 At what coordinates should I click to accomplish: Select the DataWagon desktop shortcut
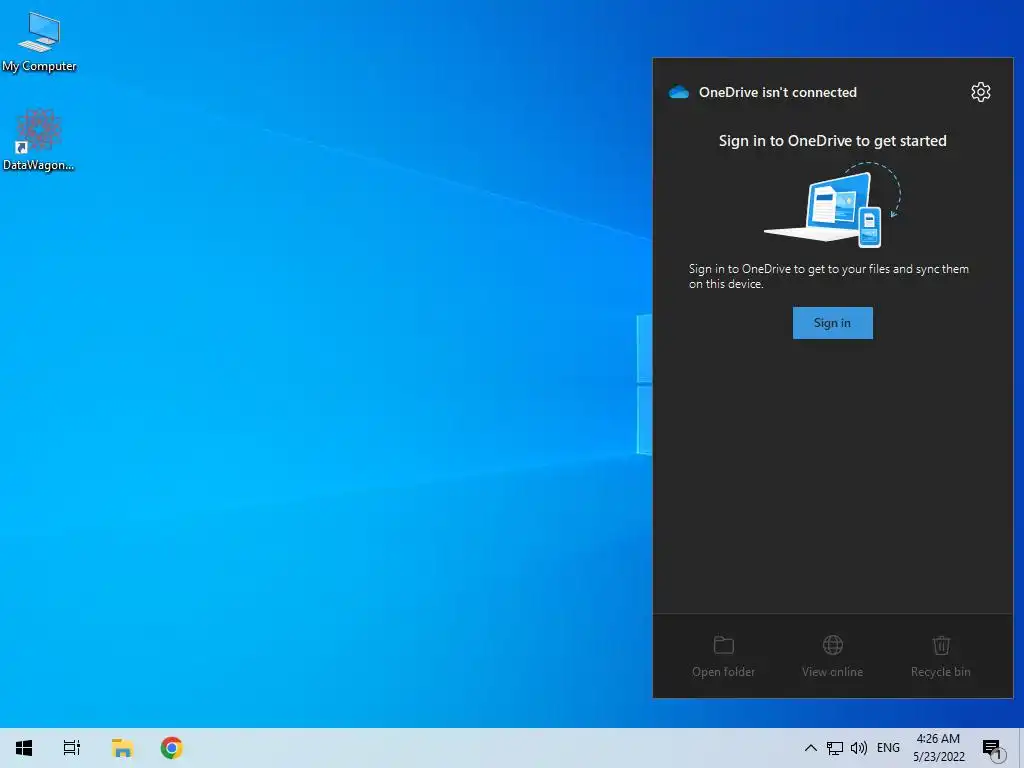tap(39, 140)
